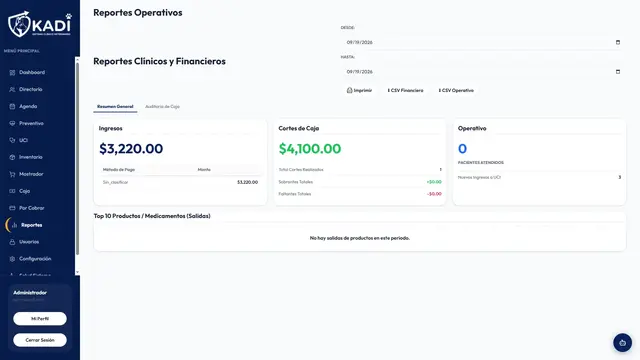The image size is (640, 360).
Task: Click the sidebar scroll down arrow
Action: [77, 272]
